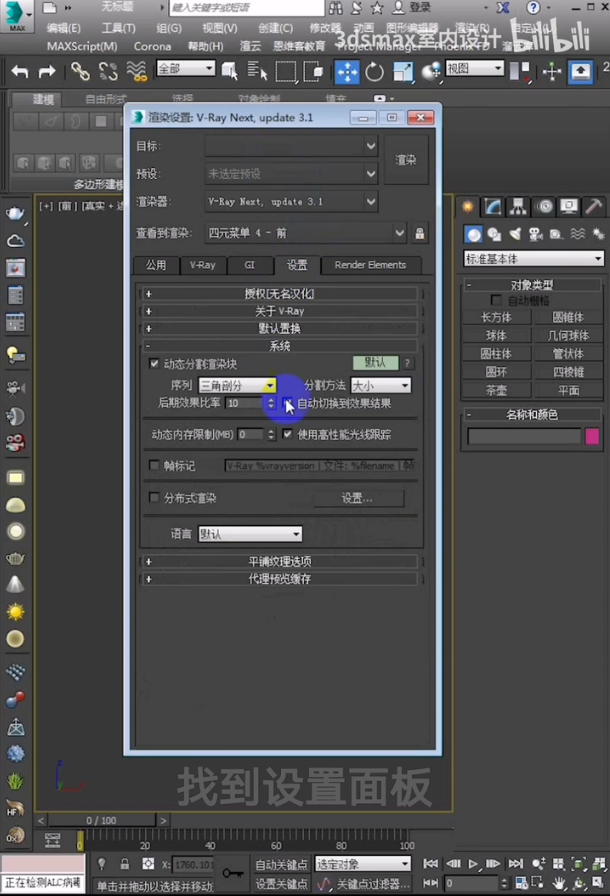Toggle the 动态分割渲染块 checkbox
Image resolution: width=610 pixels, height=896 pixels.
tap(154, 364)
